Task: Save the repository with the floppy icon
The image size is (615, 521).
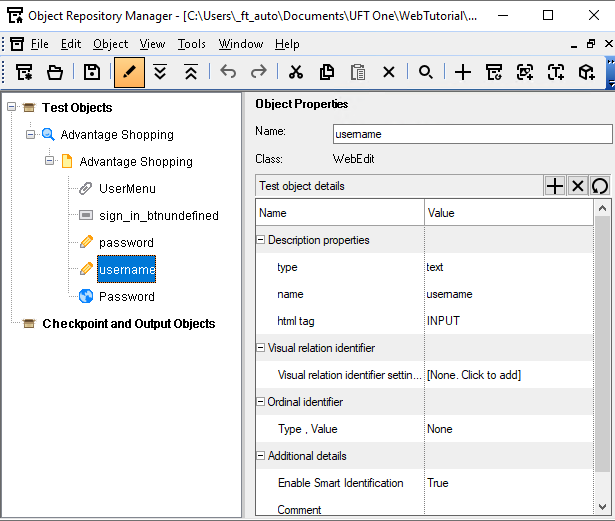Action: 92,72
